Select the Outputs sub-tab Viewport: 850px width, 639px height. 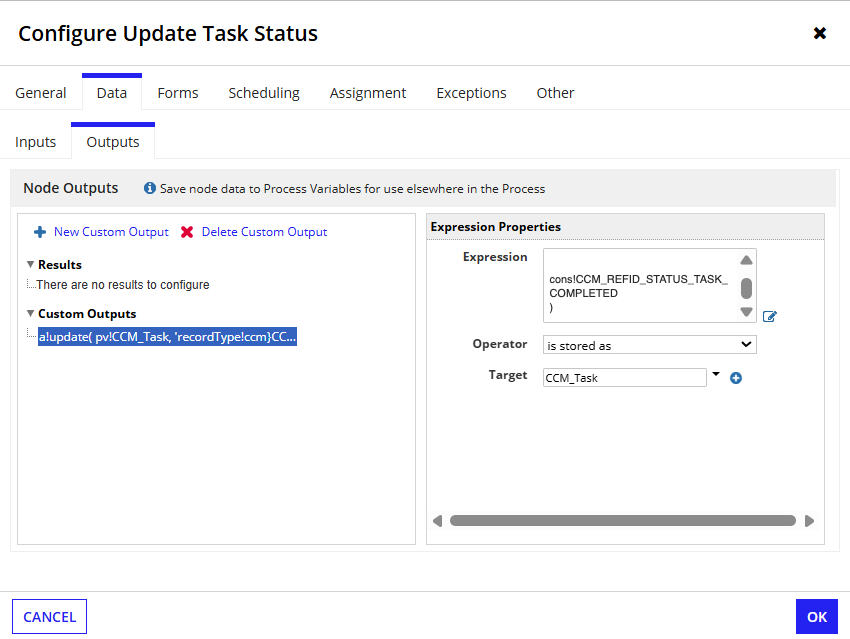point(113,142)
